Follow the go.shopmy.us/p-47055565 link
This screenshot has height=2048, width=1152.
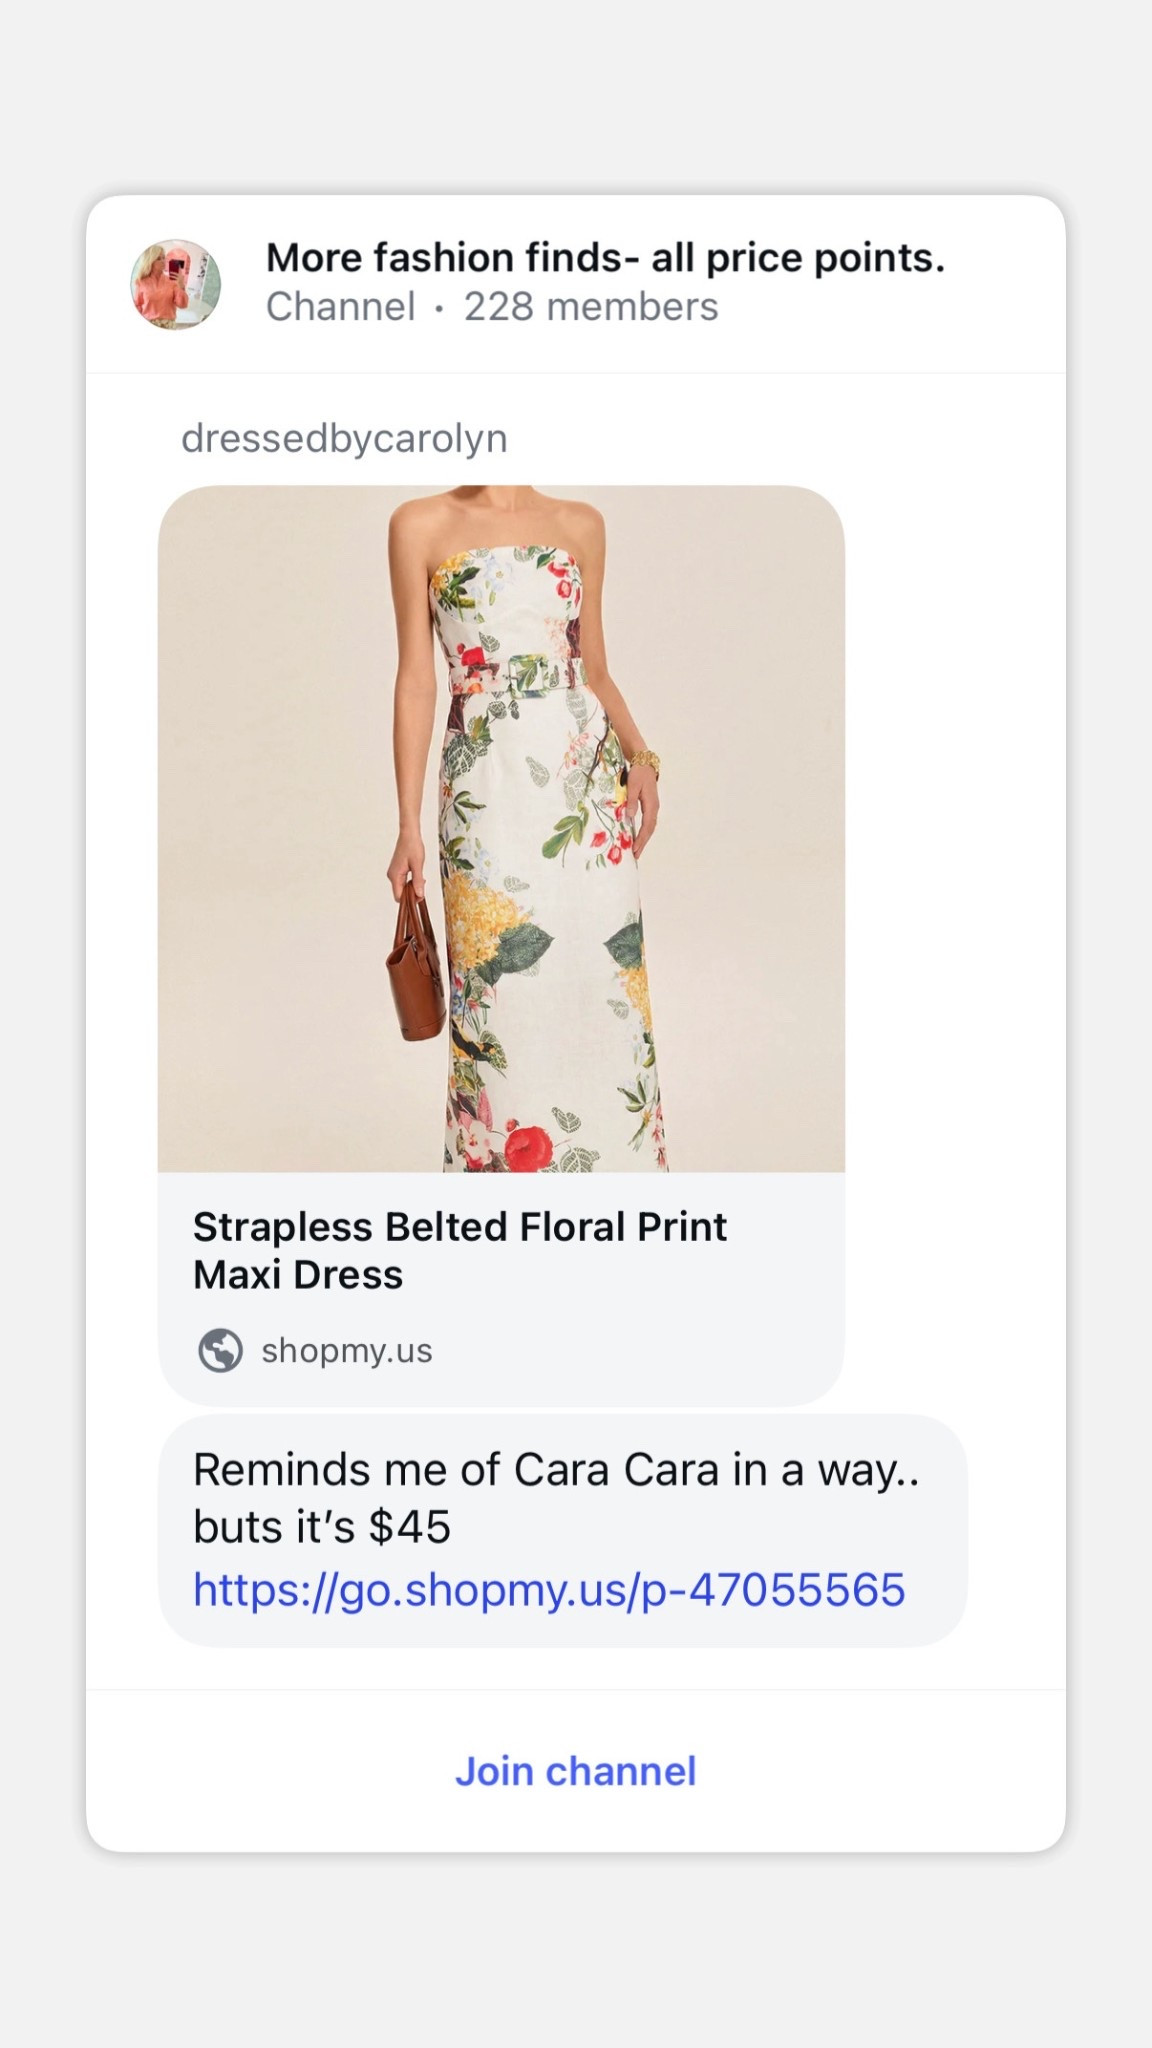548,1589
